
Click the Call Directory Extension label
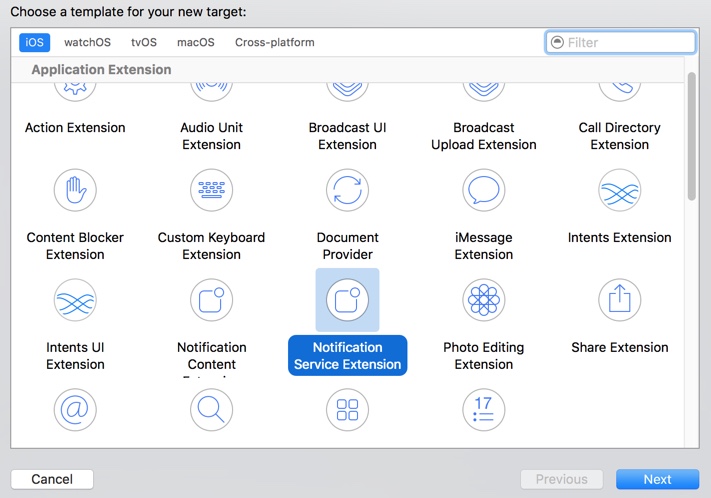click(619, 136)
